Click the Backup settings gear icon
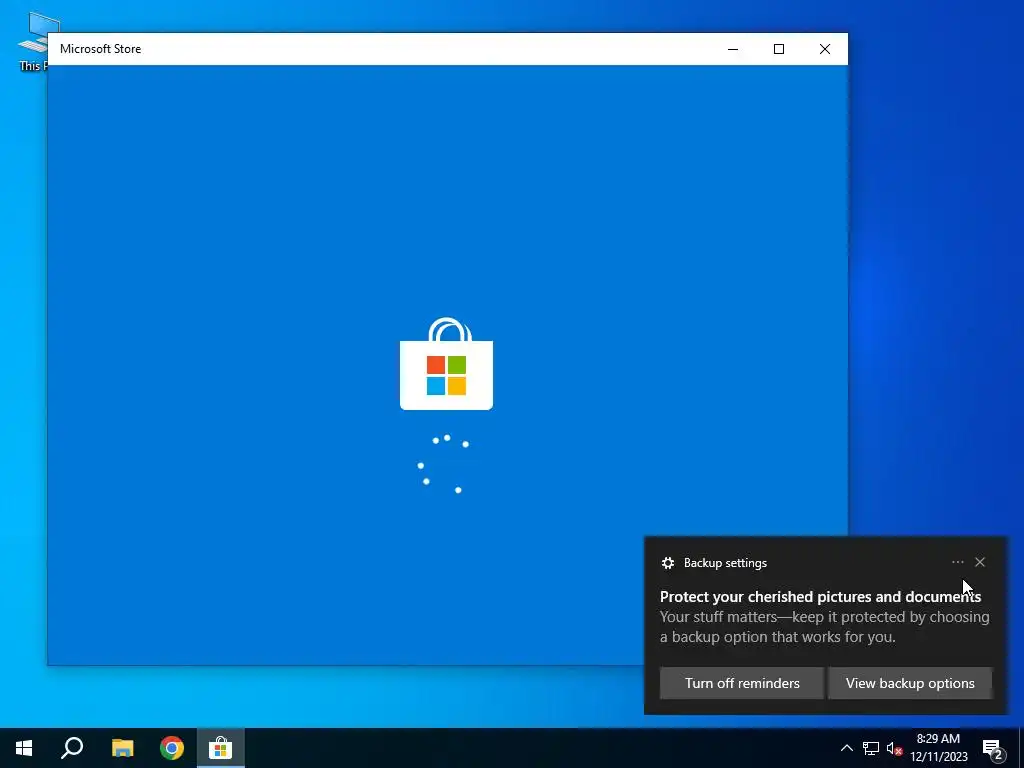This screenshot has width=1024, height=768. coord(667,563)
